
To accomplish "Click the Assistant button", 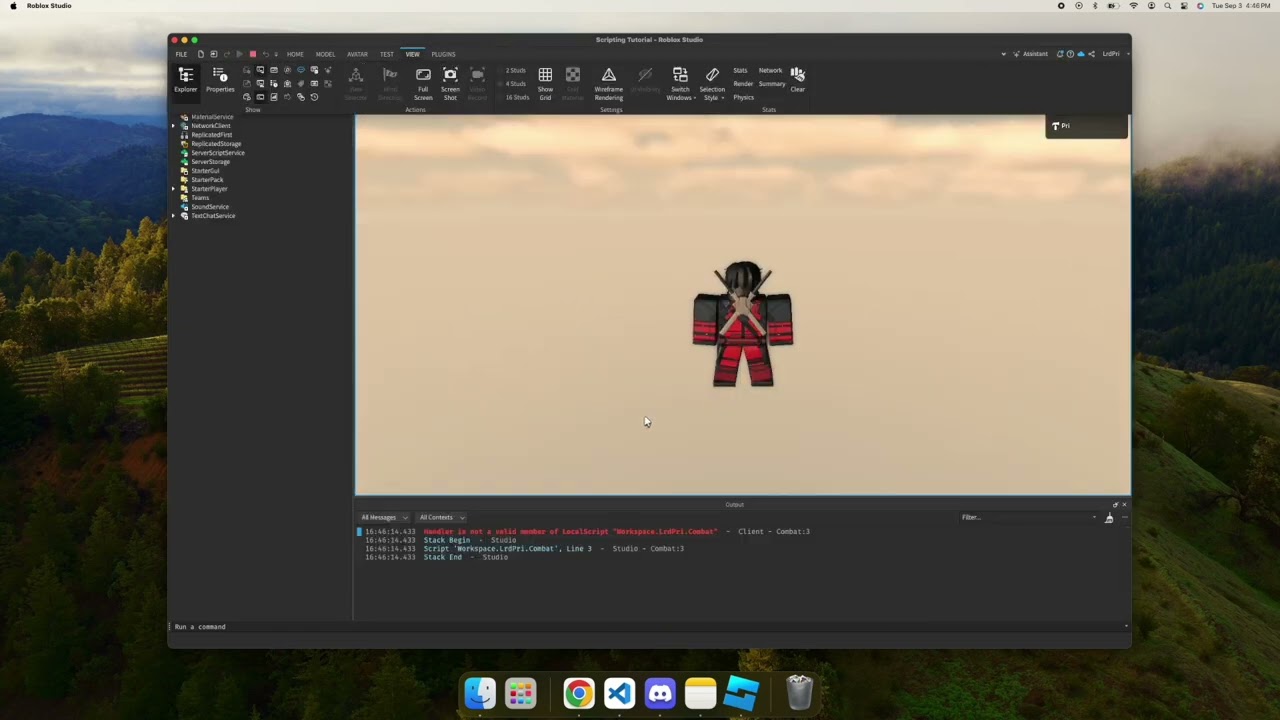I will [1031, 54].
